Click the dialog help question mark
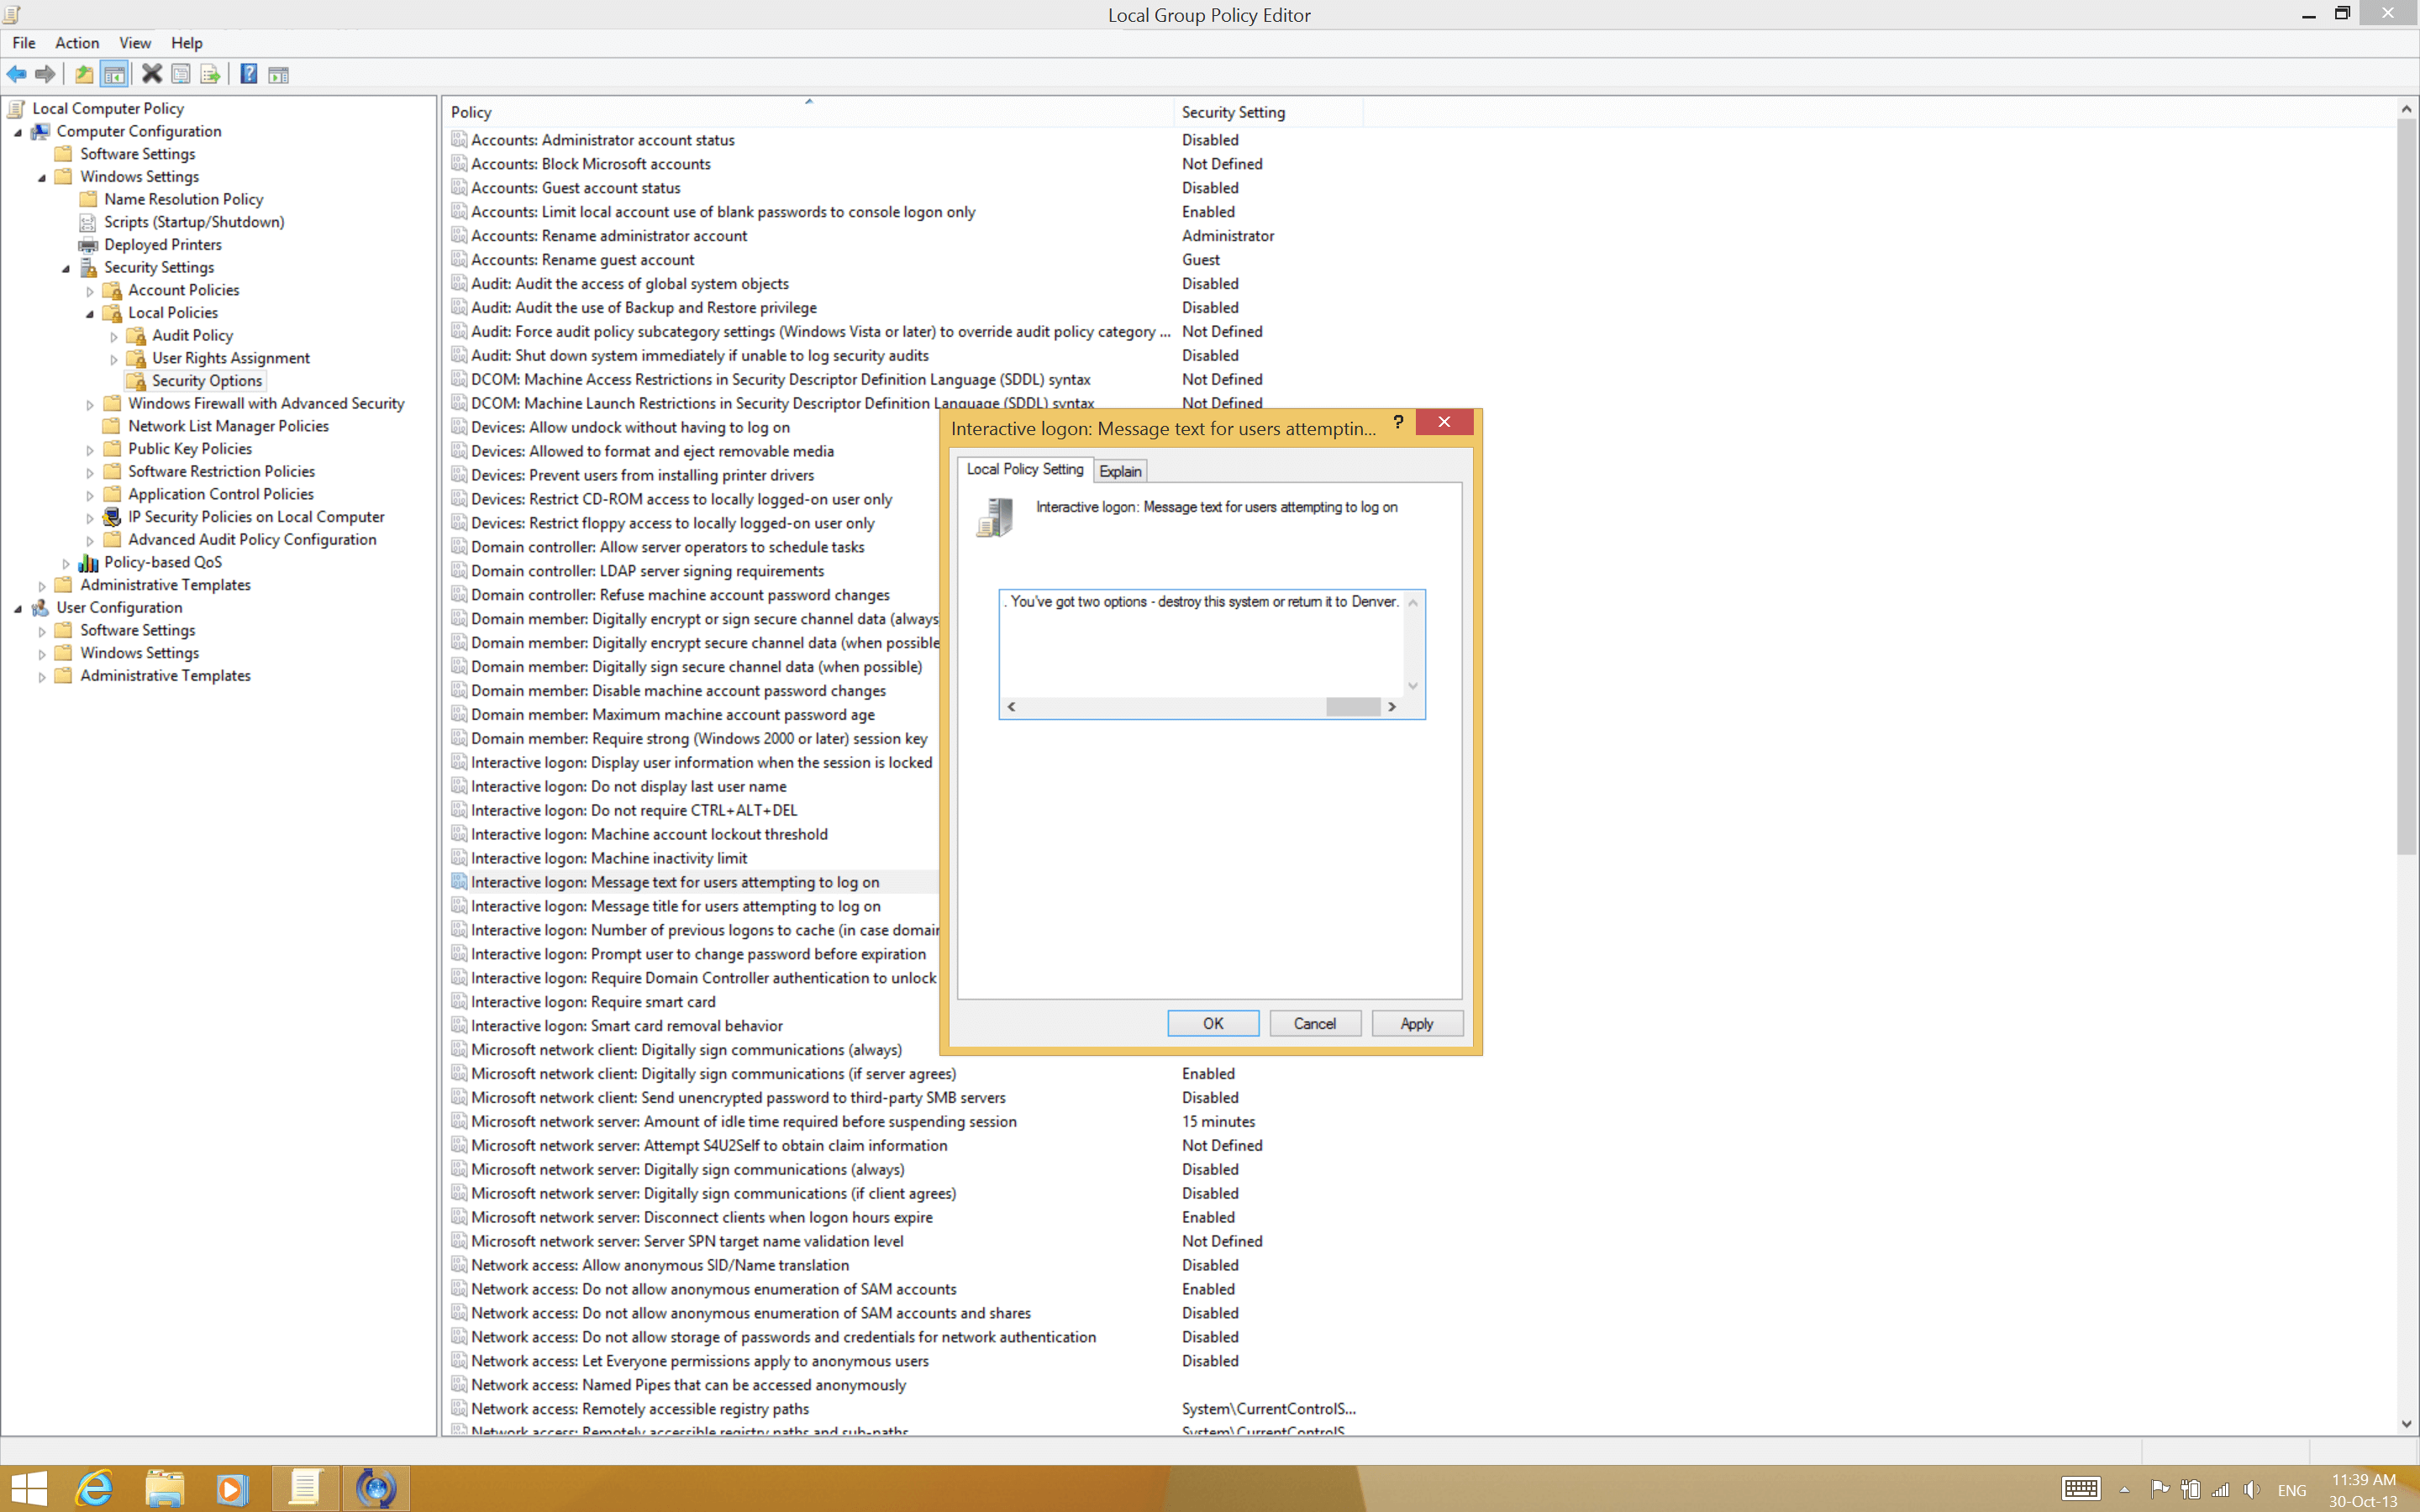2420x1512 pixels. 1398,422
